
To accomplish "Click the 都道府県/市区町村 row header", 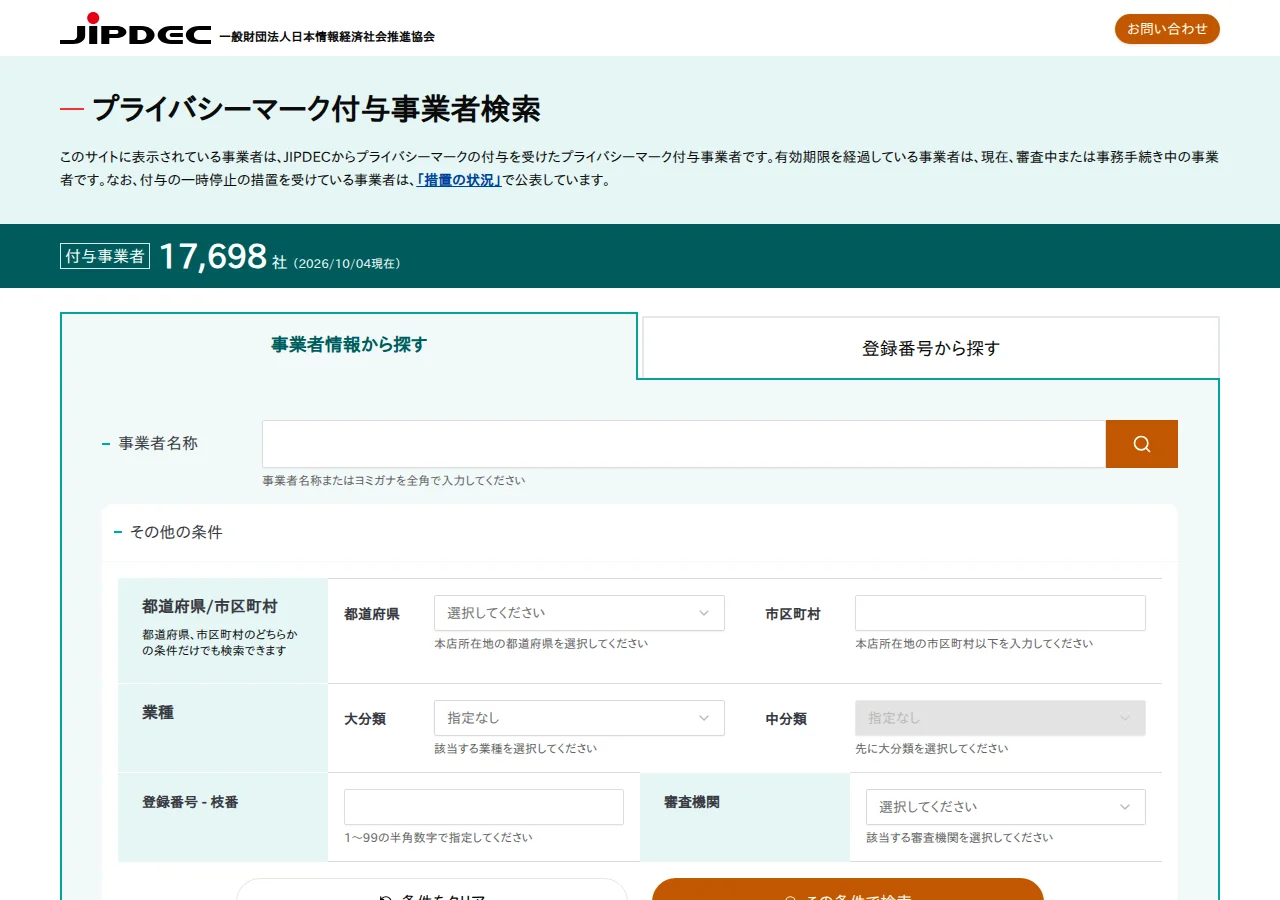I will (x=223, y=630).
